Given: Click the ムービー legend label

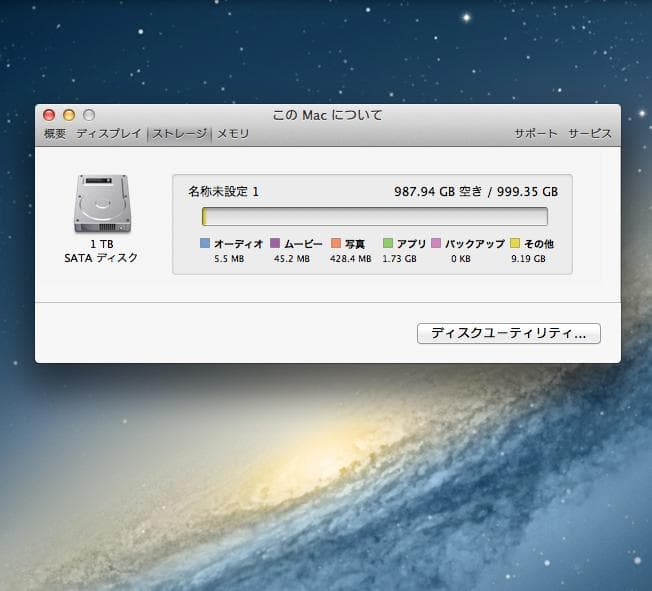Looking at the screenshot, I should click(303, 244).
